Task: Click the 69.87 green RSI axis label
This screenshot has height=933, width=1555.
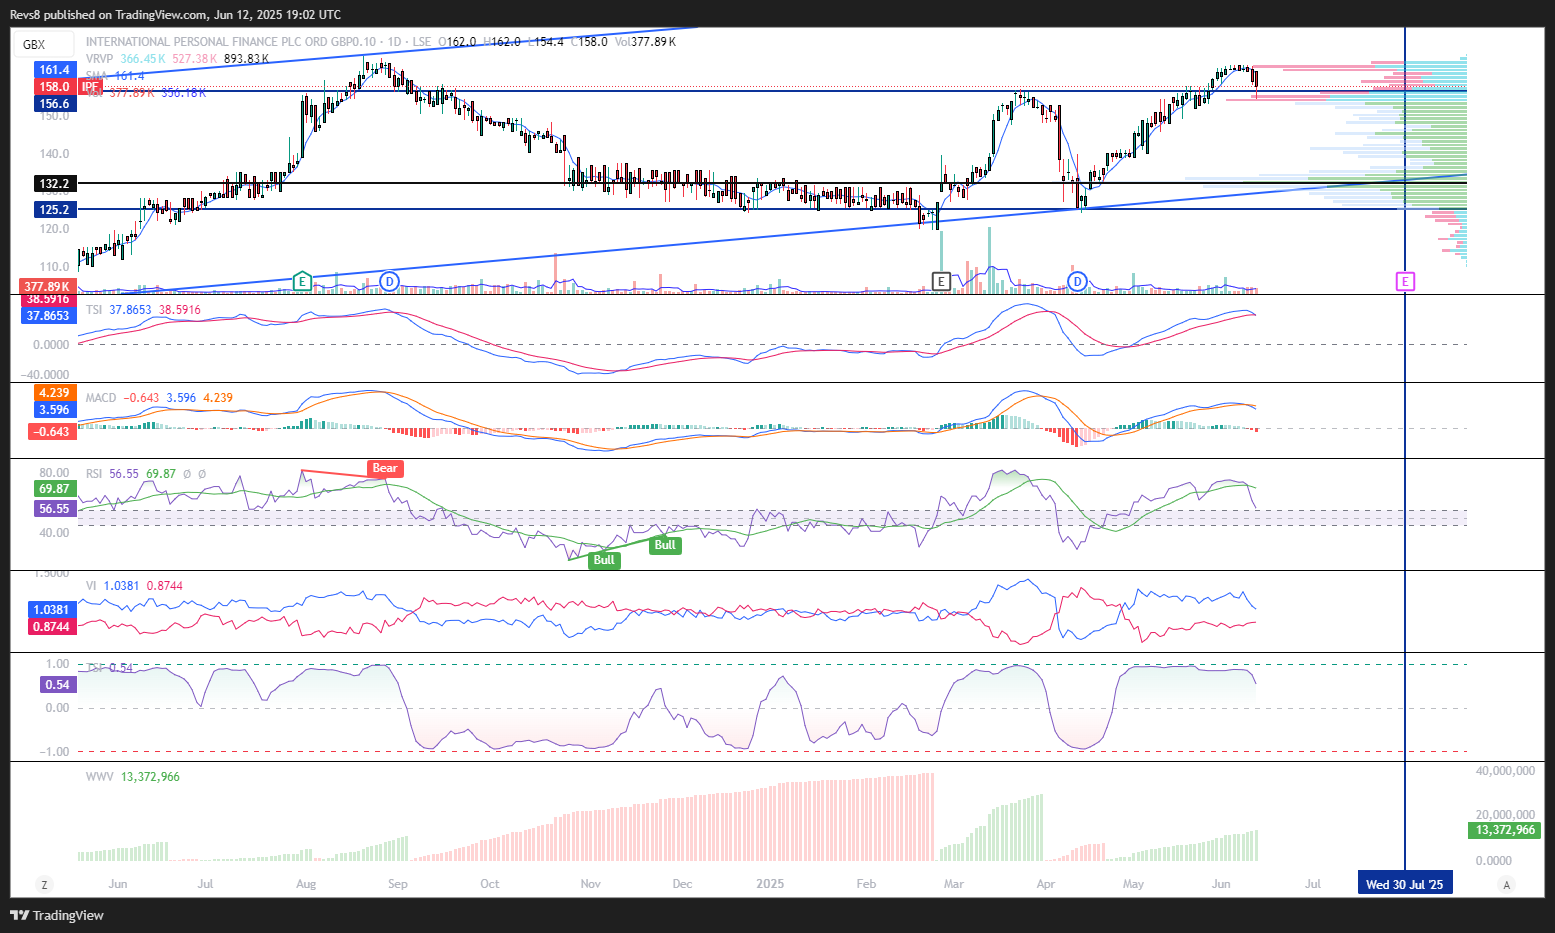Action: 54,489
